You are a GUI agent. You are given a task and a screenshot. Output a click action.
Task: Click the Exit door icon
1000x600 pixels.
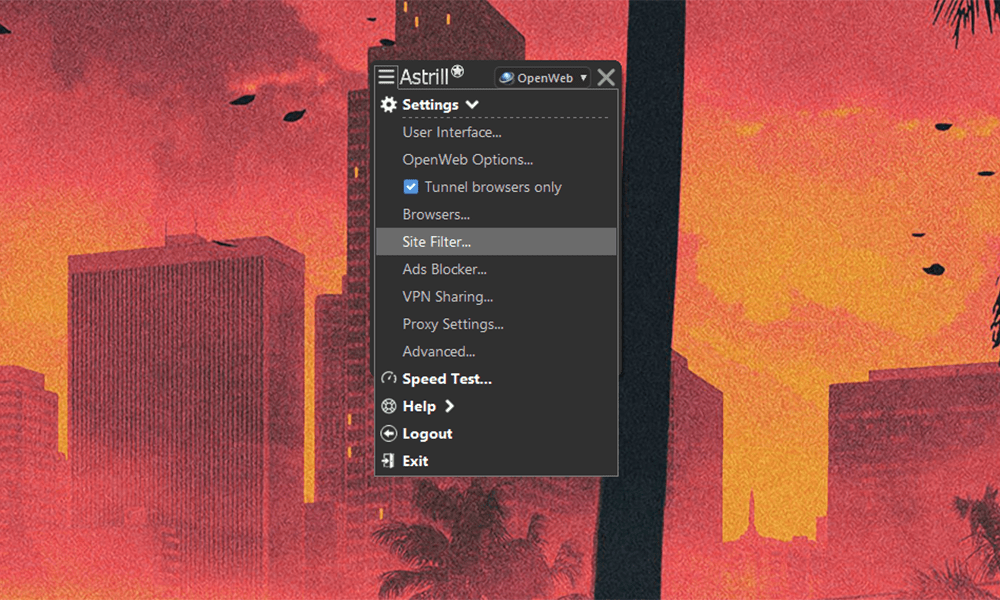388,461
